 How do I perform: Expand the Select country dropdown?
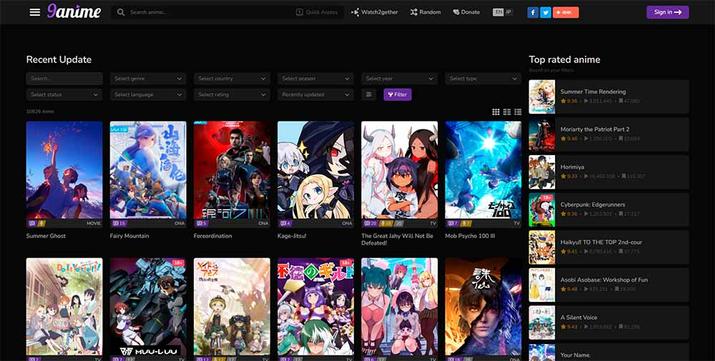232,78
